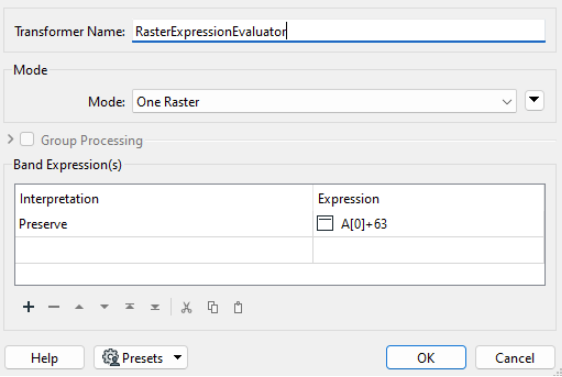
Task: Copy the selected expression row
Action: [x=213, y=307]
